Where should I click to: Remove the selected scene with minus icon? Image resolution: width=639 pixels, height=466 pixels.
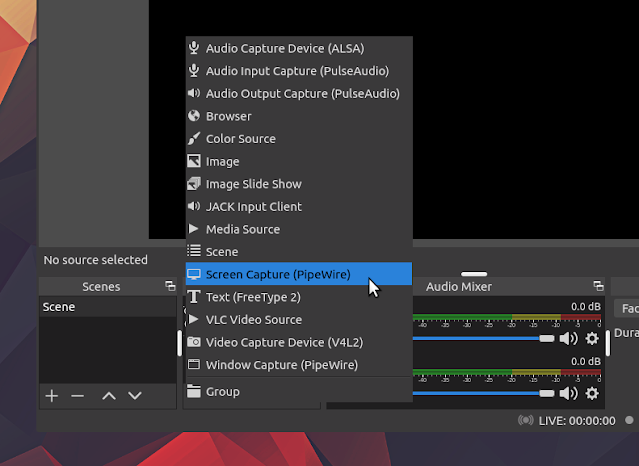click(x=77, y=395)
